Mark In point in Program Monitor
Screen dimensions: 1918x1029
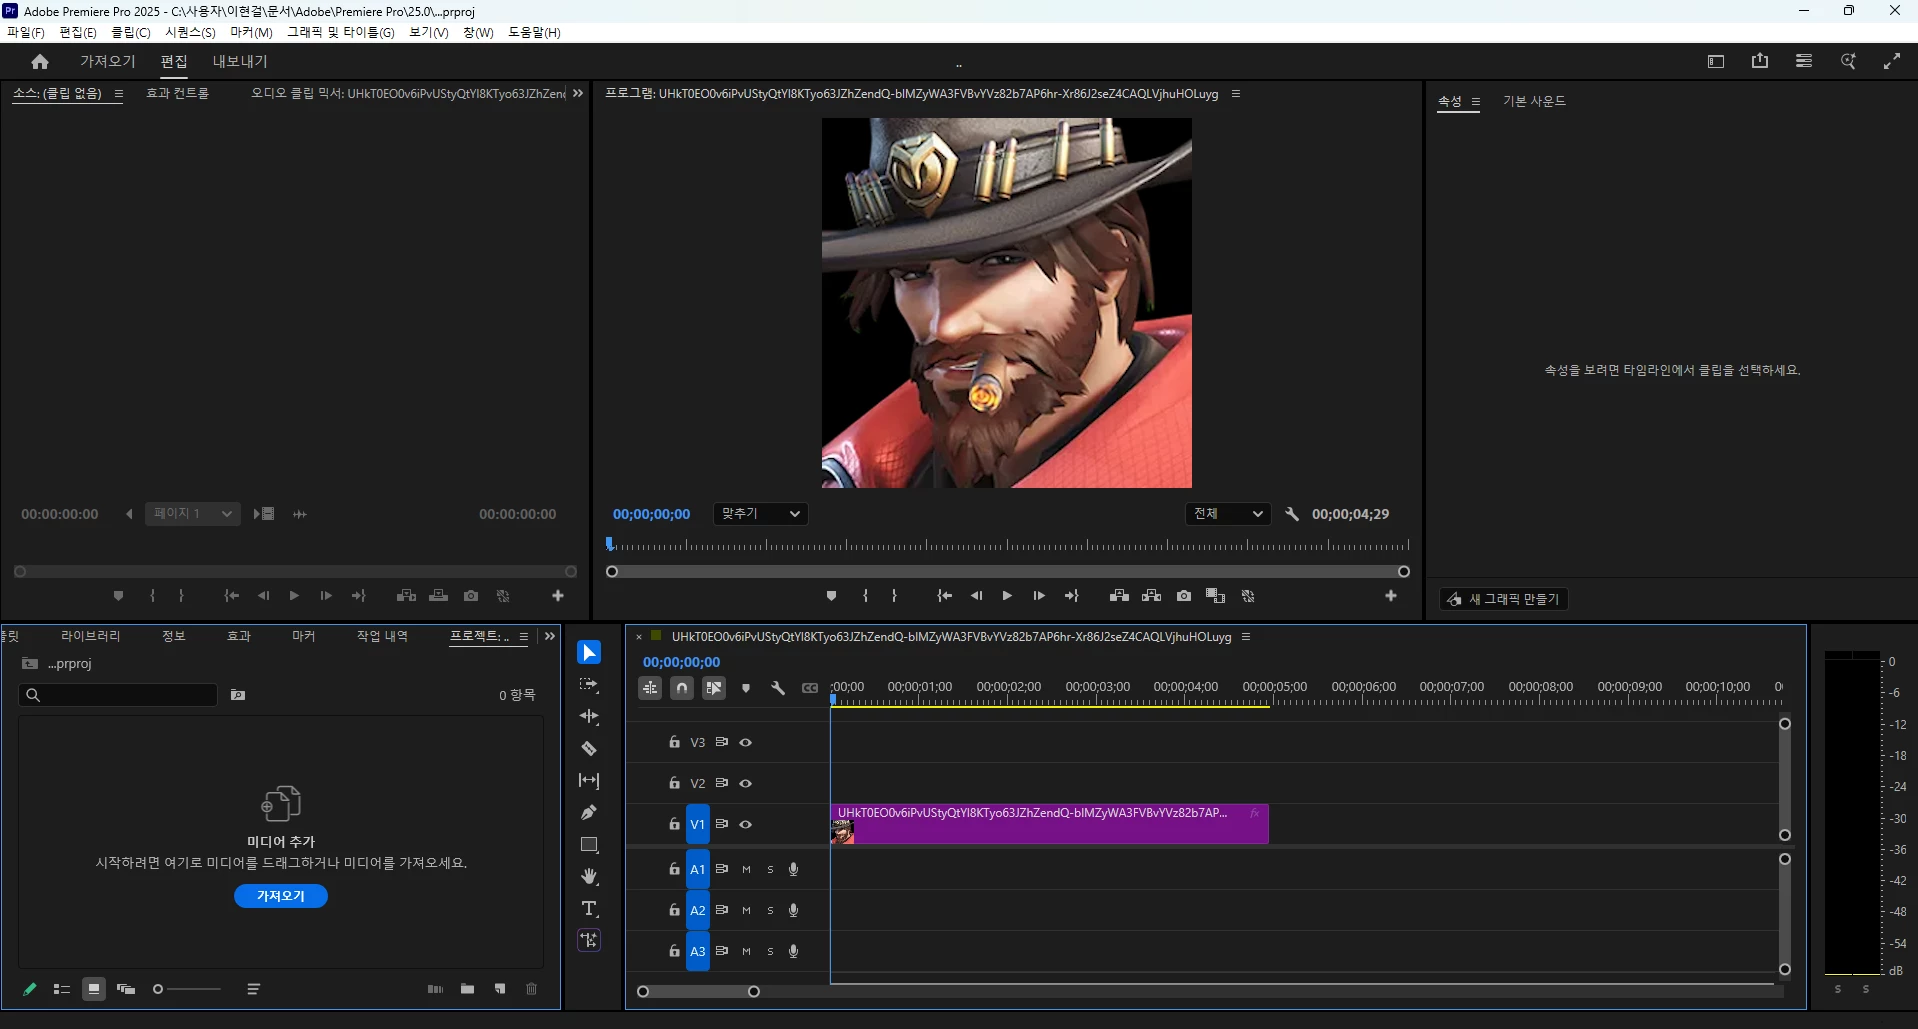(x=865, y=596)
